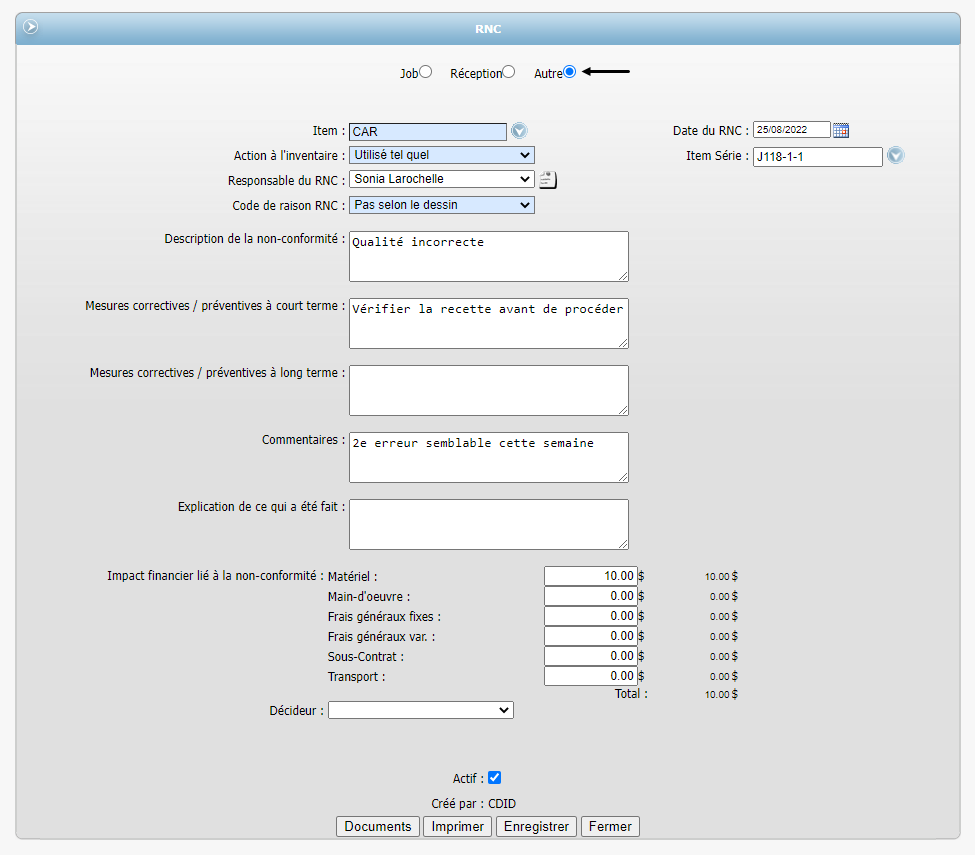Screen dimensions: 975x855
Task: Click the Imprimer button
Action: pos(457,827)
